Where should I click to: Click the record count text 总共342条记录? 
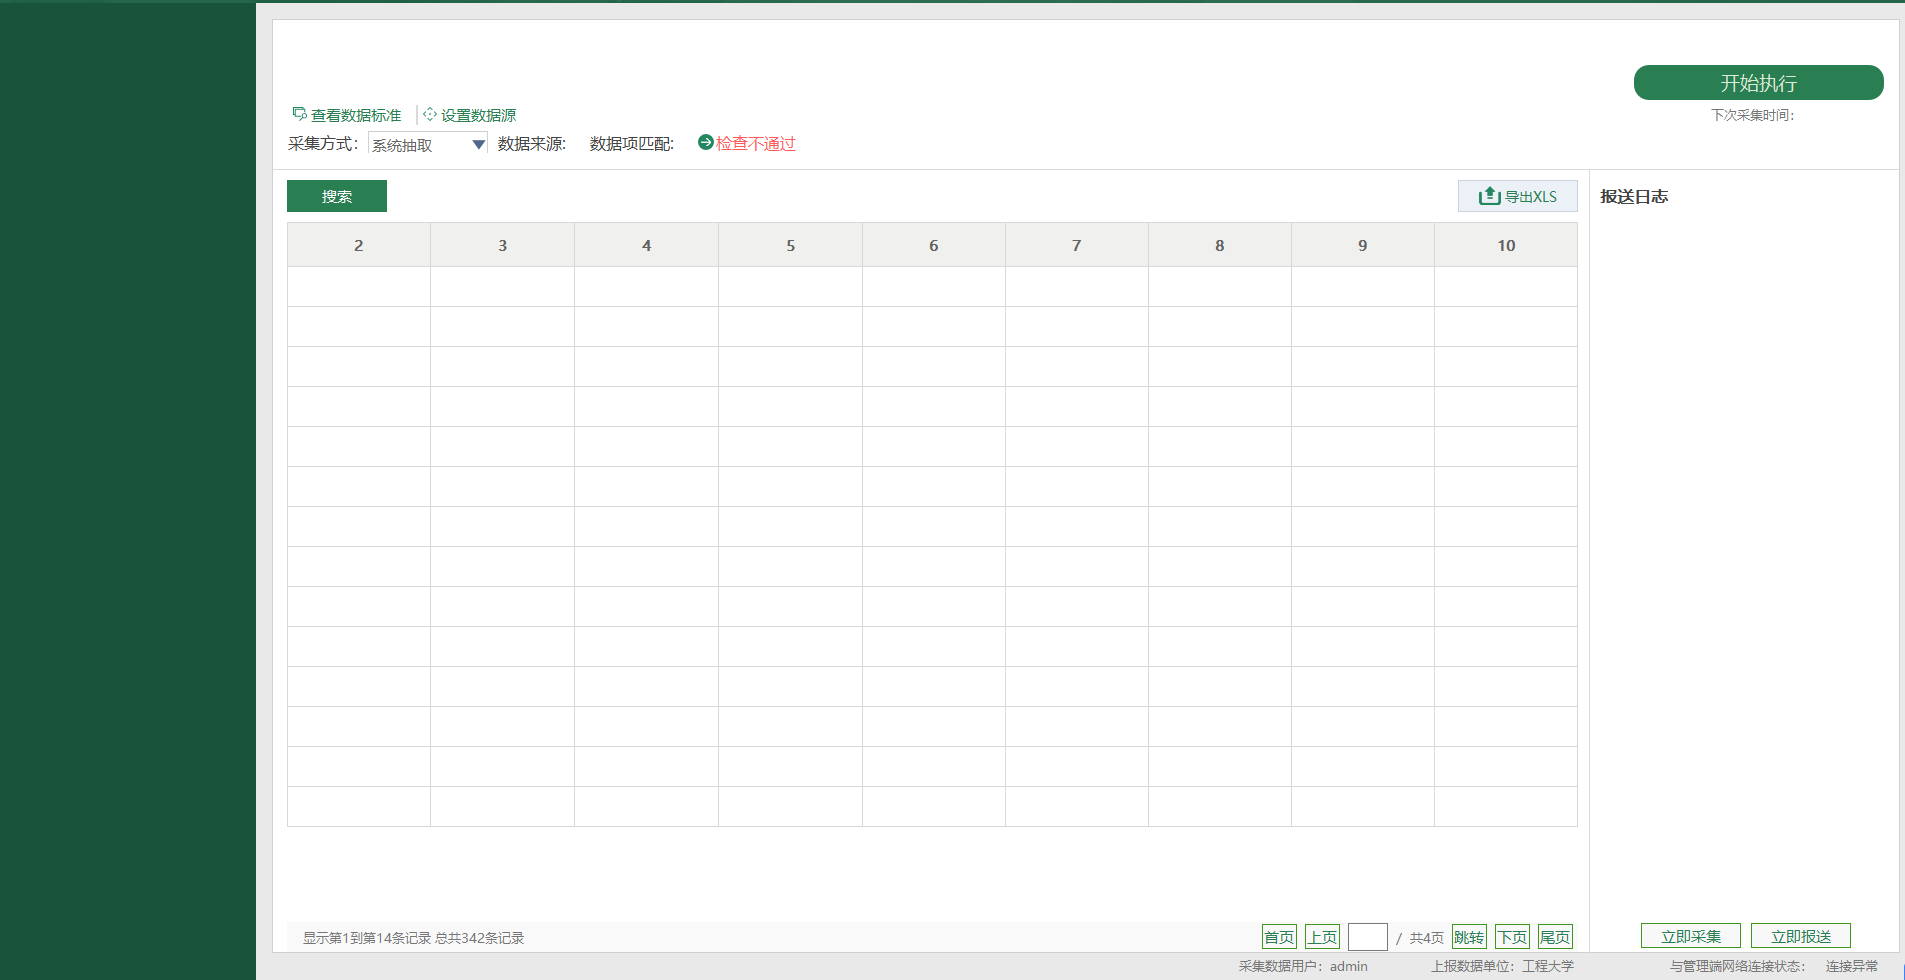479,938
